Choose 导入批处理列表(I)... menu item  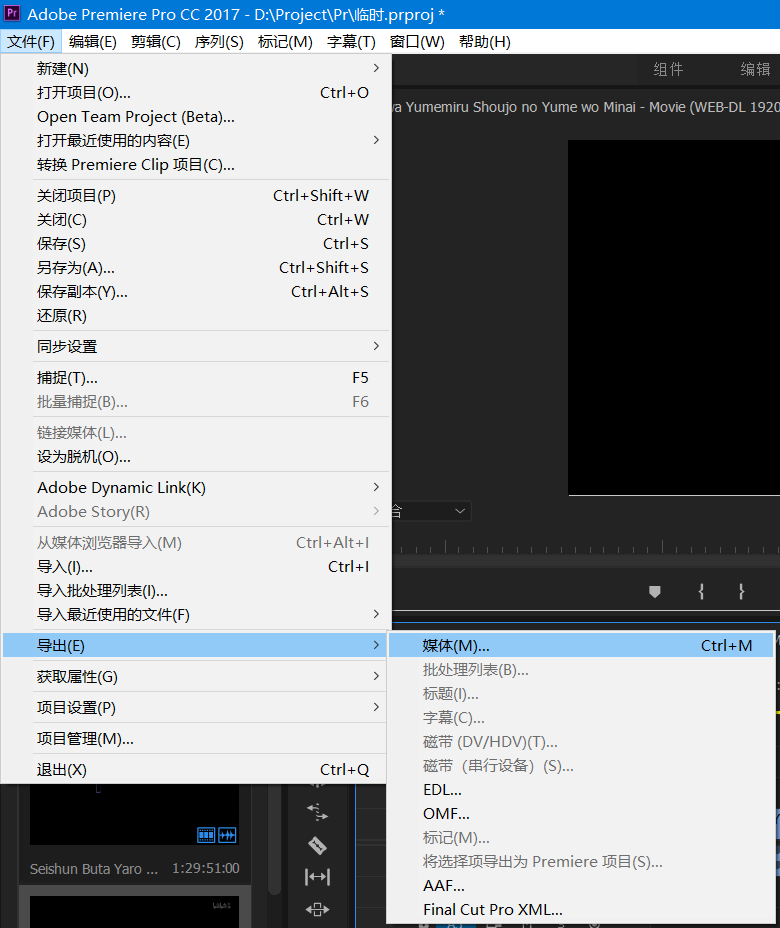pyautogui.click(x=195, y=591)
